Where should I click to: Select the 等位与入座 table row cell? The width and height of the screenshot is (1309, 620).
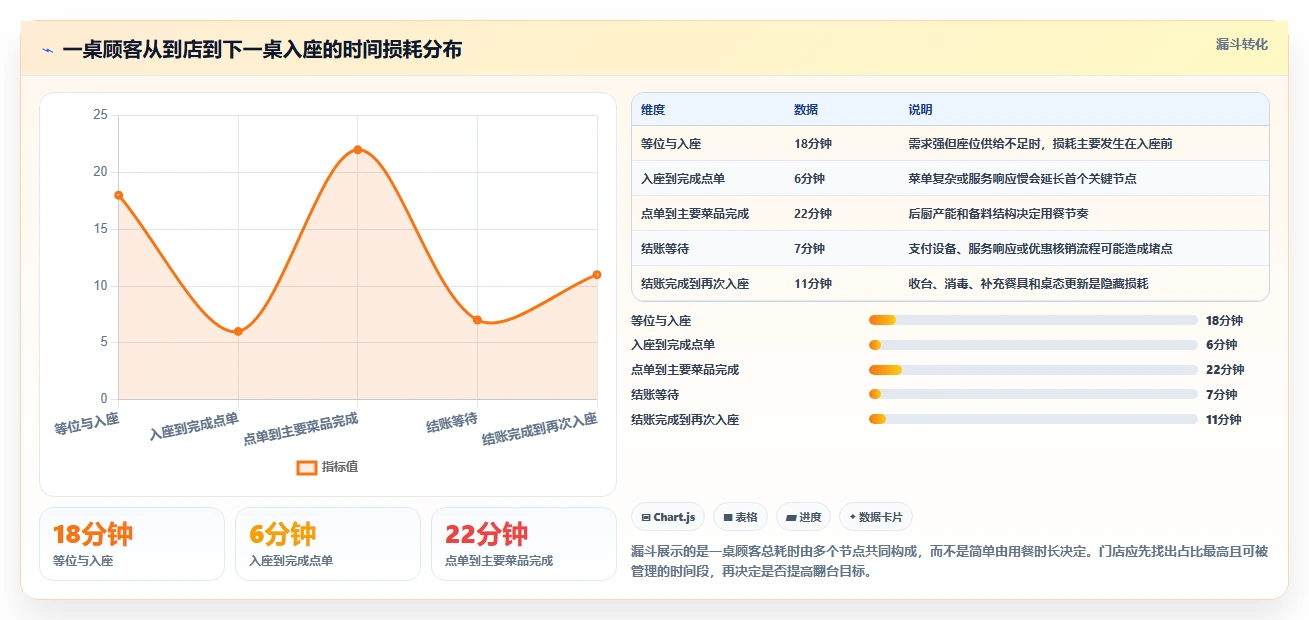tap(671, 144)
